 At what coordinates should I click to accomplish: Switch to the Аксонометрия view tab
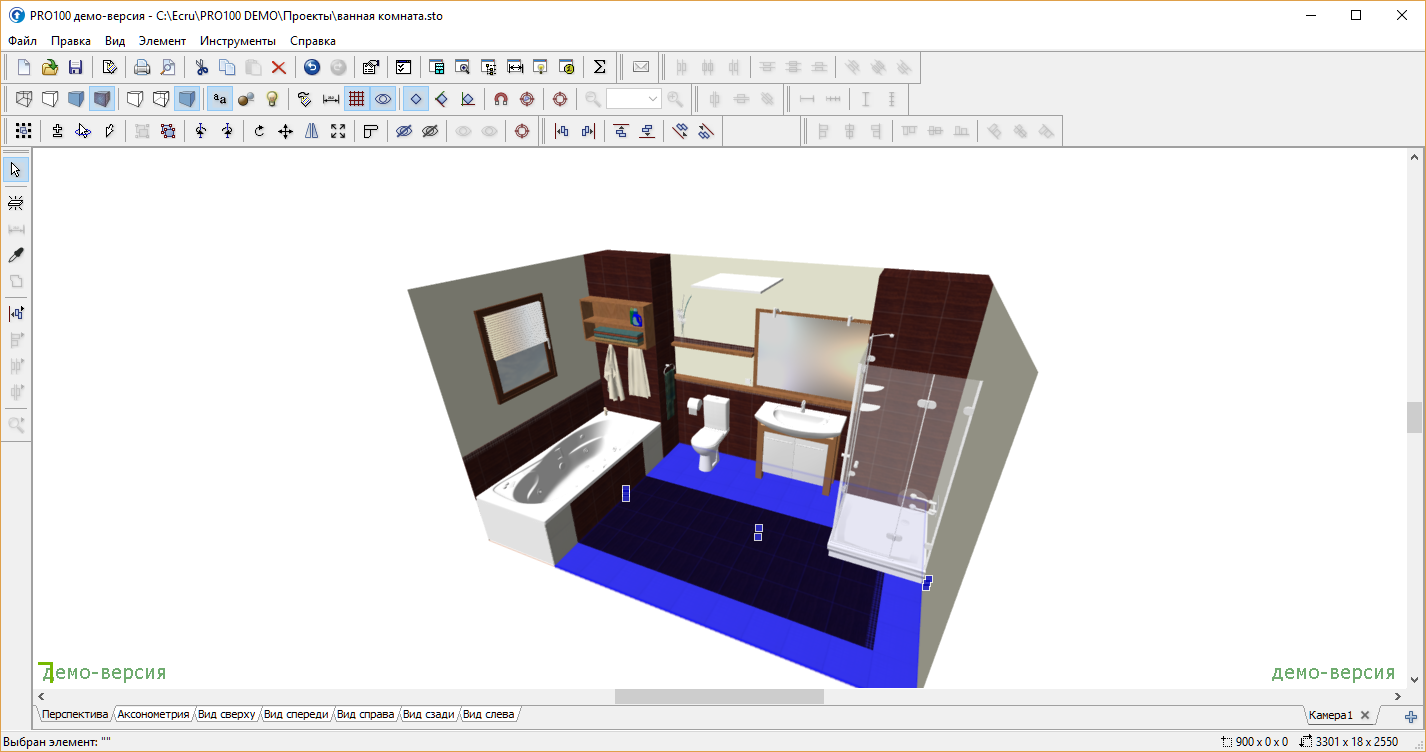pyautogui.click(x=153, y=714)
